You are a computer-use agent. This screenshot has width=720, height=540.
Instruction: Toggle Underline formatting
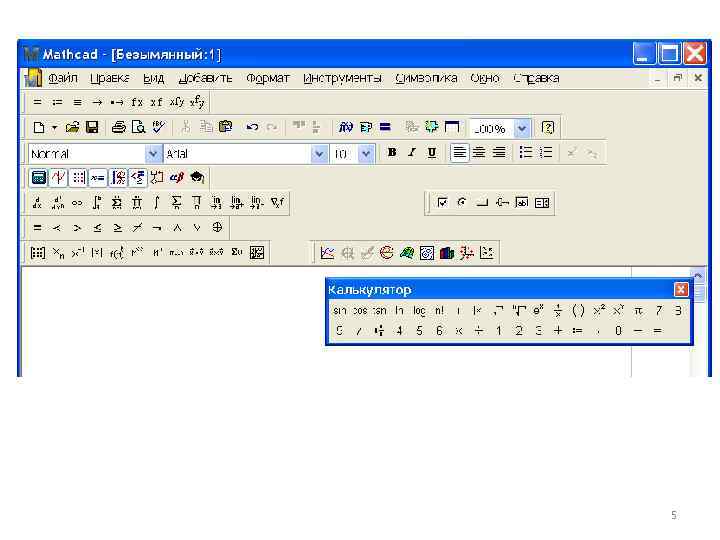432,152
